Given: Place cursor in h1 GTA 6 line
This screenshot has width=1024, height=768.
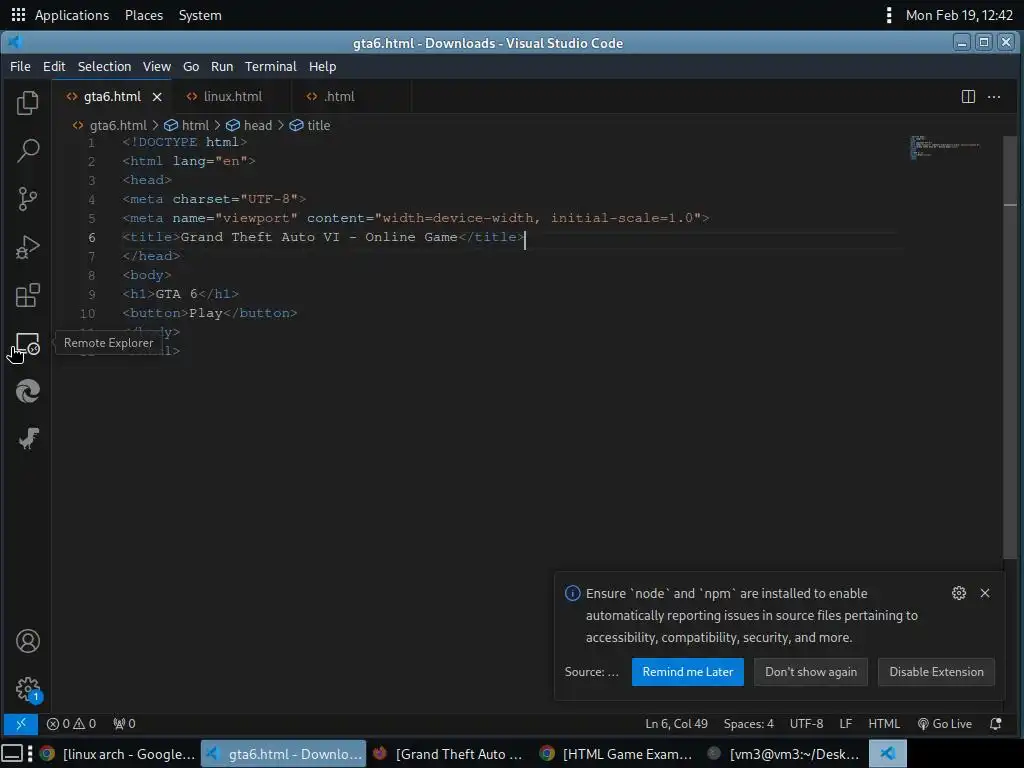Looking at the screenshot, I should [x=180, y=294].
